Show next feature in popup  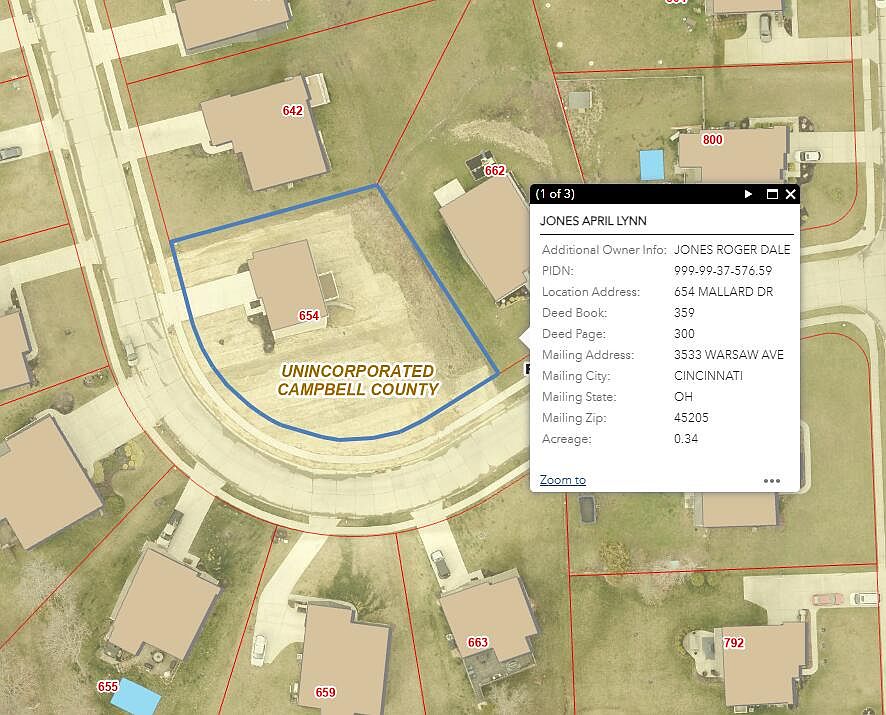749,194
